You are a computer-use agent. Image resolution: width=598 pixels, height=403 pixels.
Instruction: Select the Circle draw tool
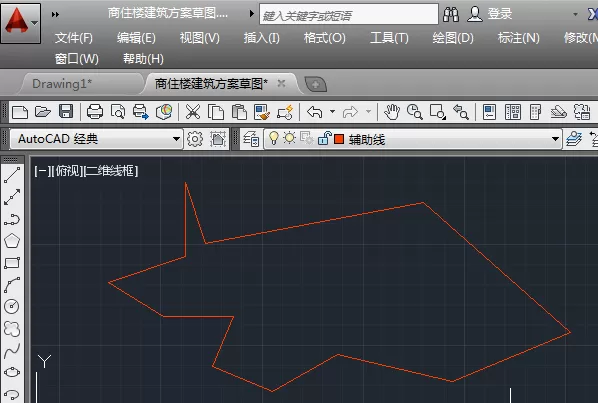[12, 307]
